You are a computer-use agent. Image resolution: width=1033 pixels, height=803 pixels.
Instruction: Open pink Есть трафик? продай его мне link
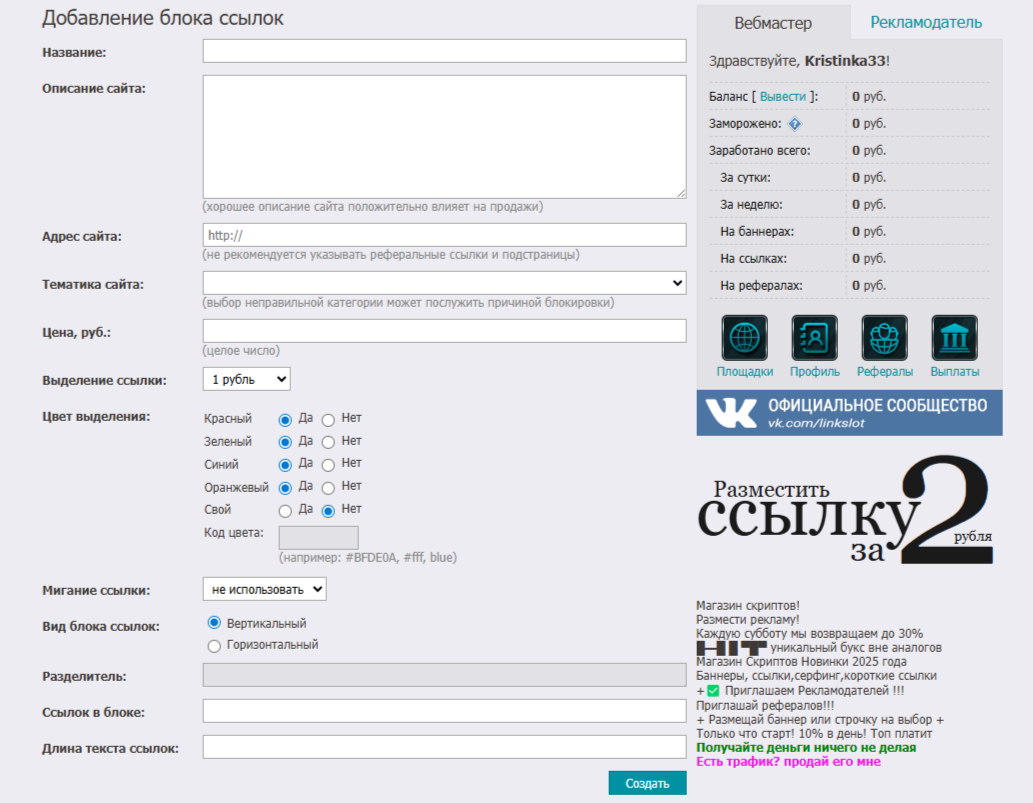[789, 761]
